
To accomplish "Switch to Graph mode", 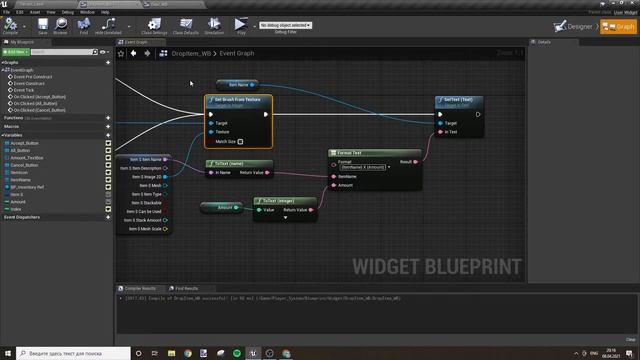I will click(x=618, y=27).
